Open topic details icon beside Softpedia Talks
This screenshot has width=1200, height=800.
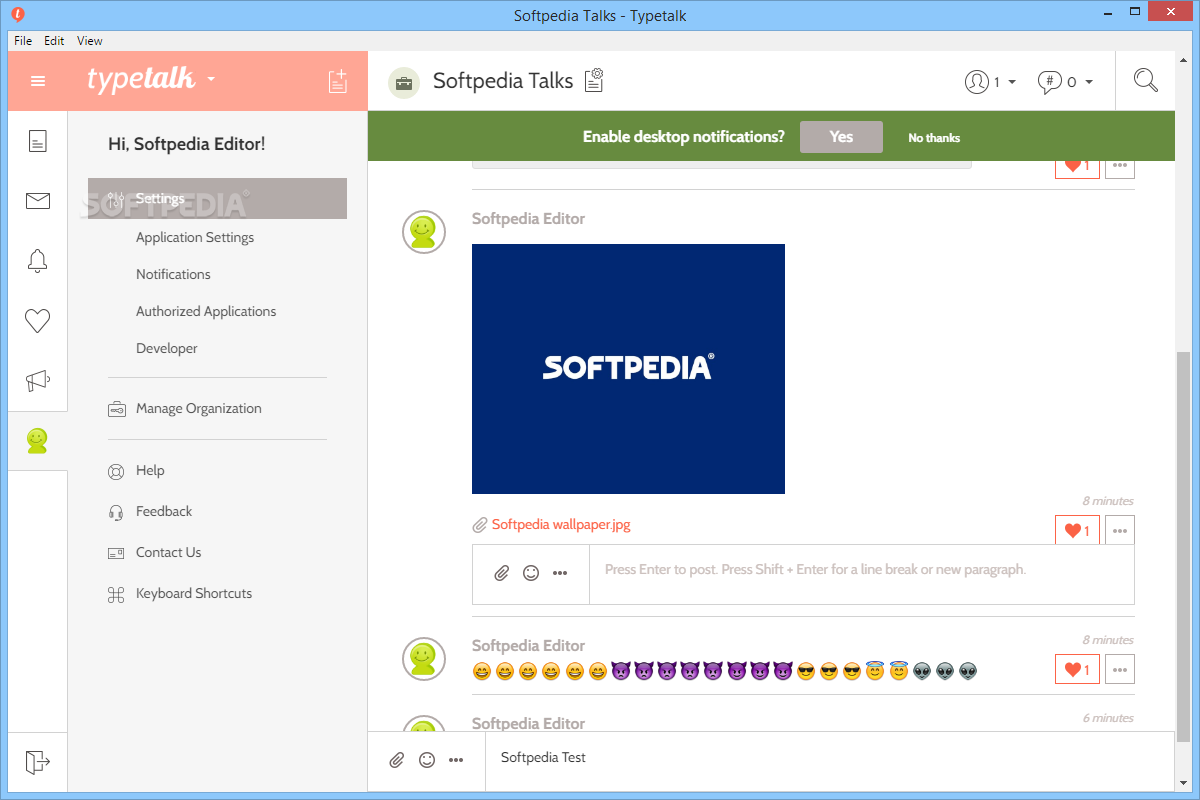point(595,80)
